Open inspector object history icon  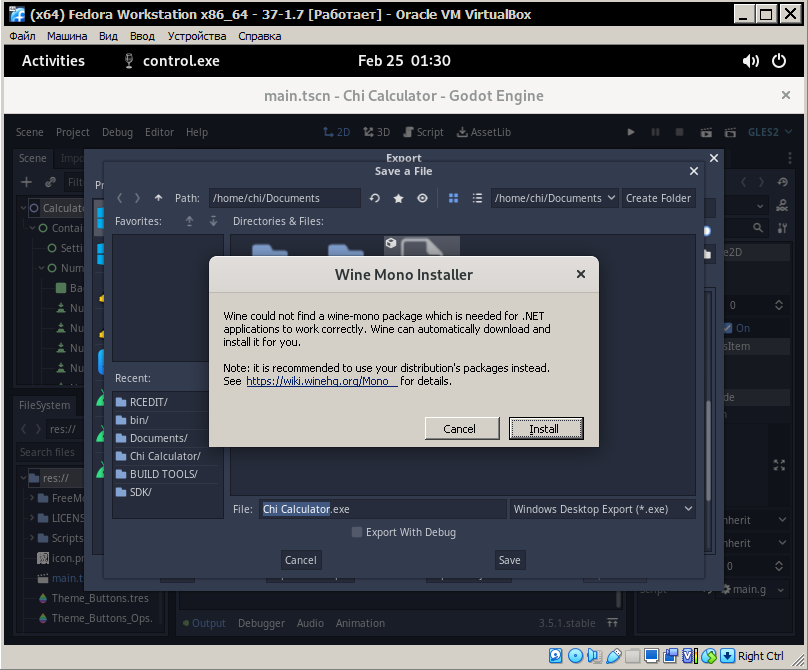click(x=783, y=182)
